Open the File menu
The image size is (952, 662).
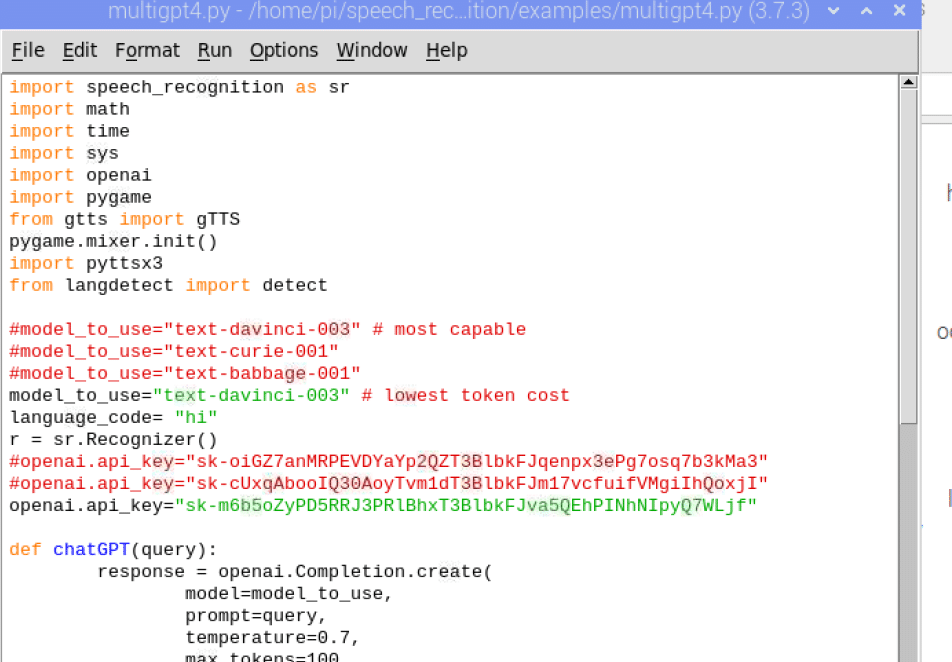click(28, 50)
